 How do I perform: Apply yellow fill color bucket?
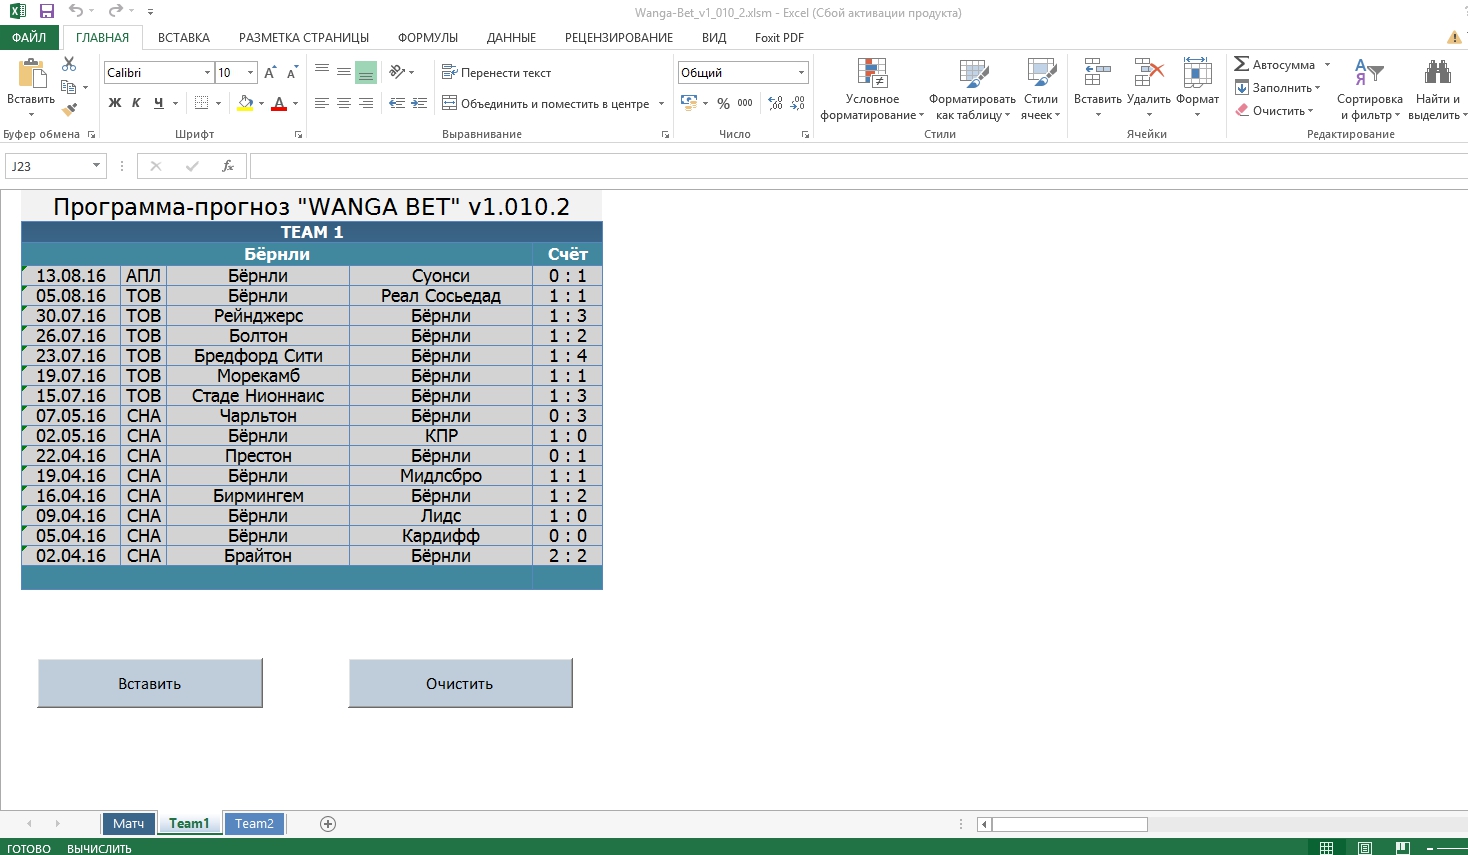coord(245,103)
